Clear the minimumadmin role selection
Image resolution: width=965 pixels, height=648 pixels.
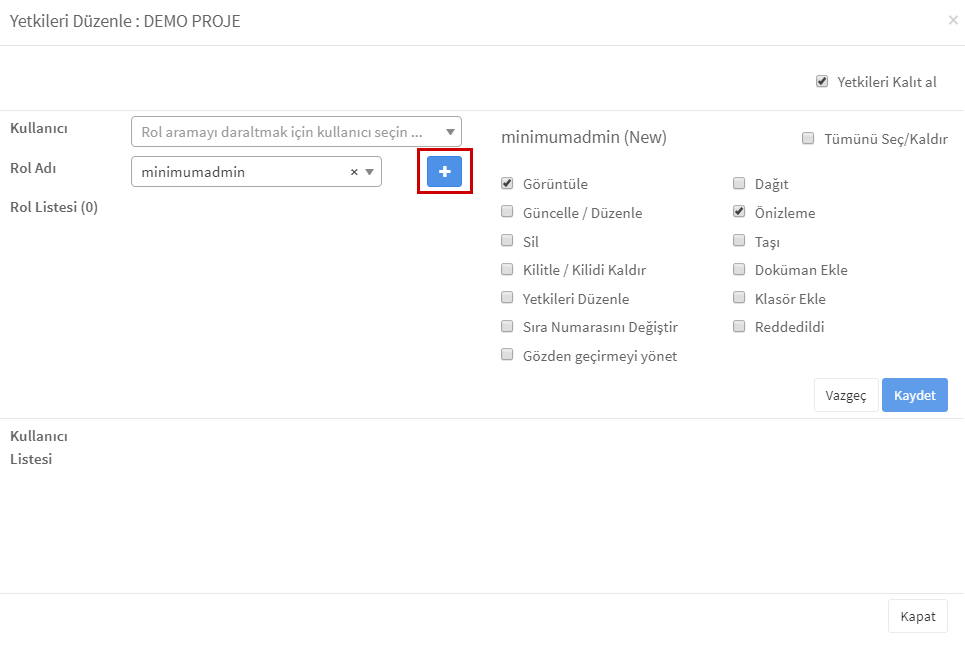[354, 172]
